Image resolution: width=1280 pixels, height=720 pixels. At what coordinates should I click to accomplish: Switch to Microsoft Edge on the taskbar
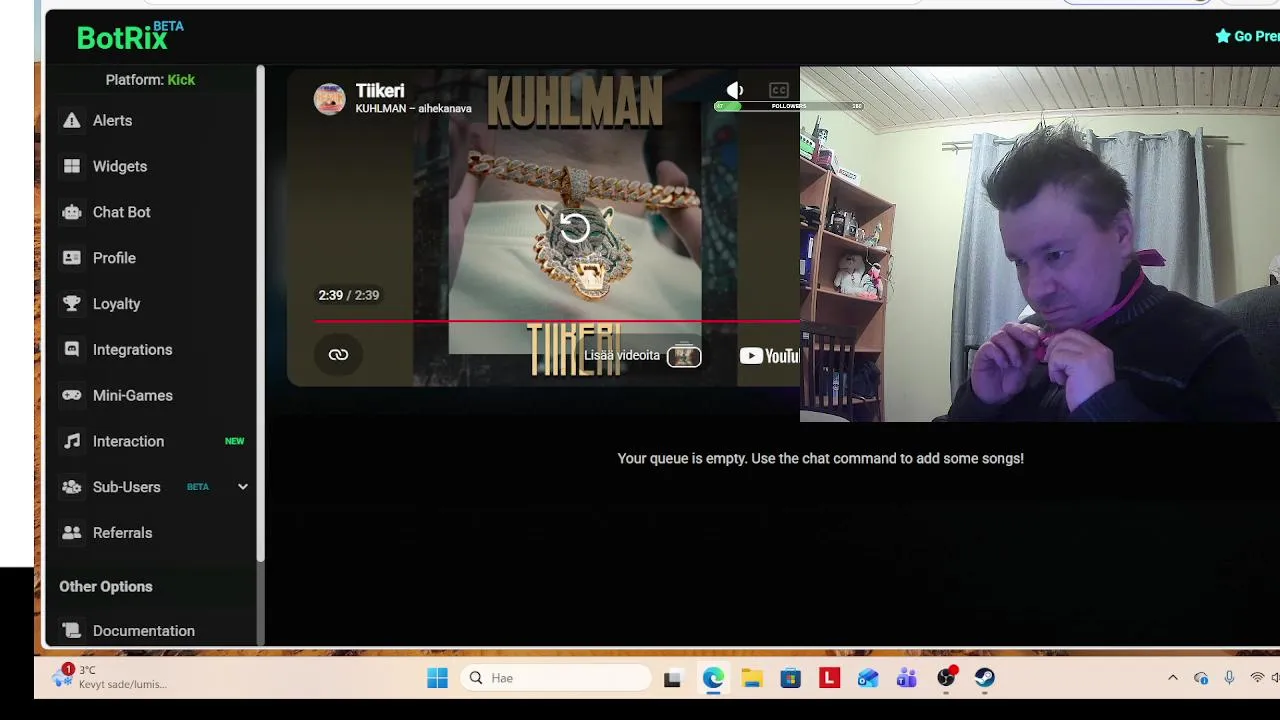(x=713, y=678)
